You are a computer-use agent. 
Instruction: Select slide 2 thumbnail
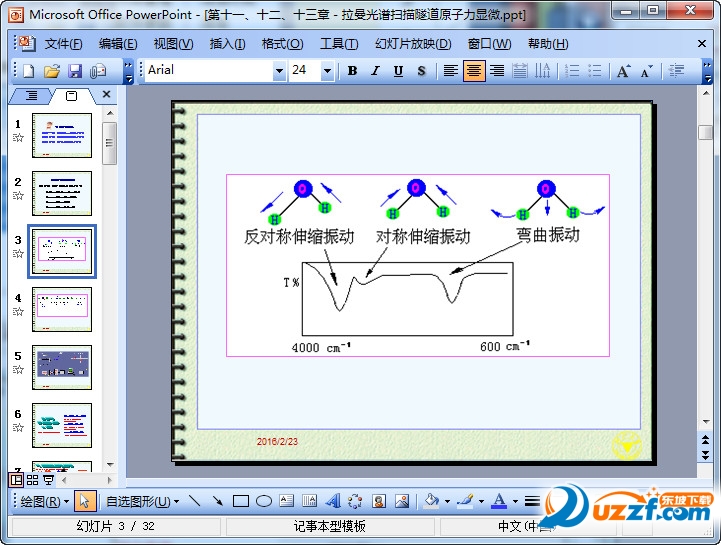point(62,194)
